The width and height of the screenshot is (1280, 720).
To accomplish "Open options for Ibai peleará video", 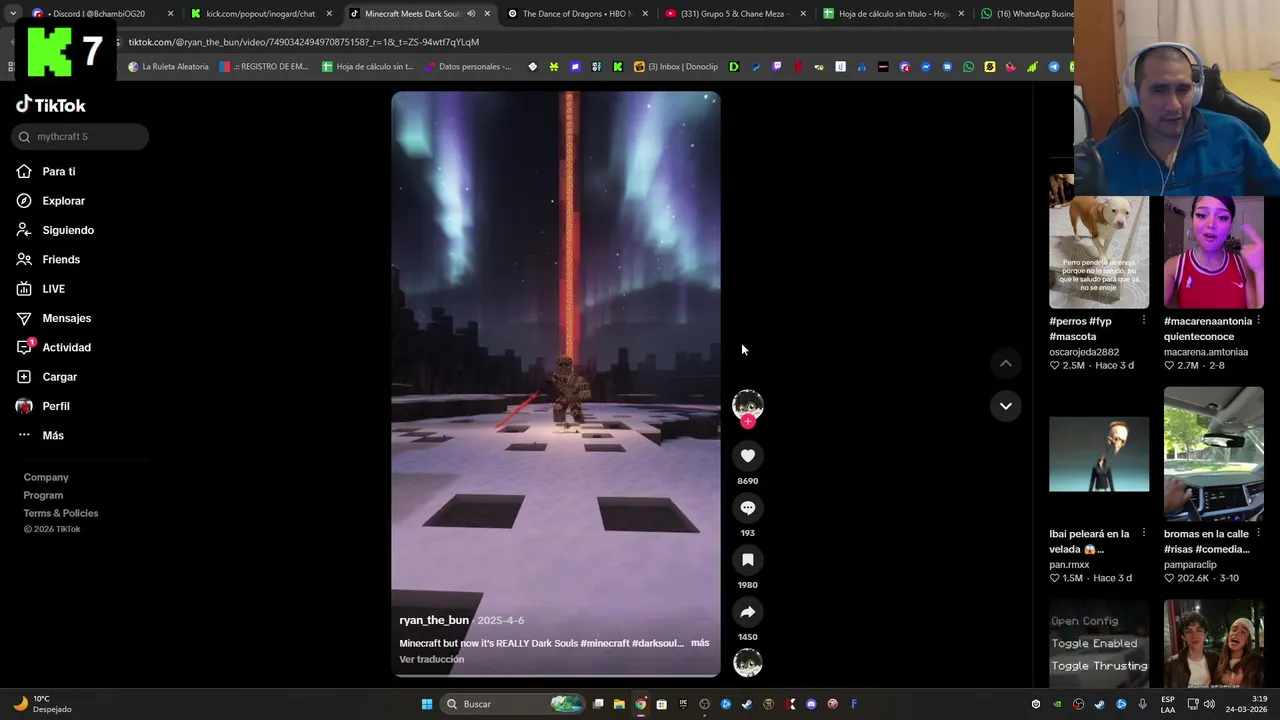I will pos(1143,533).
